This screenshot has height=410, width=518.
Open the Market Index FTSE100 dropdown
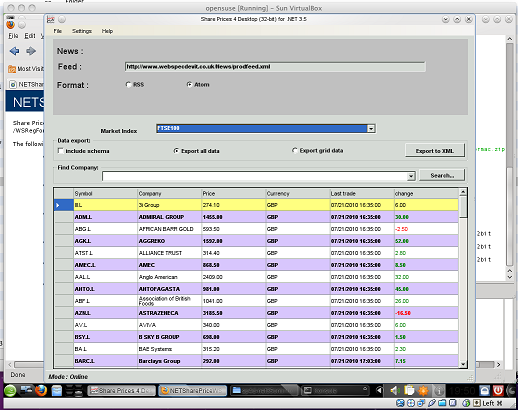(371, 129)
